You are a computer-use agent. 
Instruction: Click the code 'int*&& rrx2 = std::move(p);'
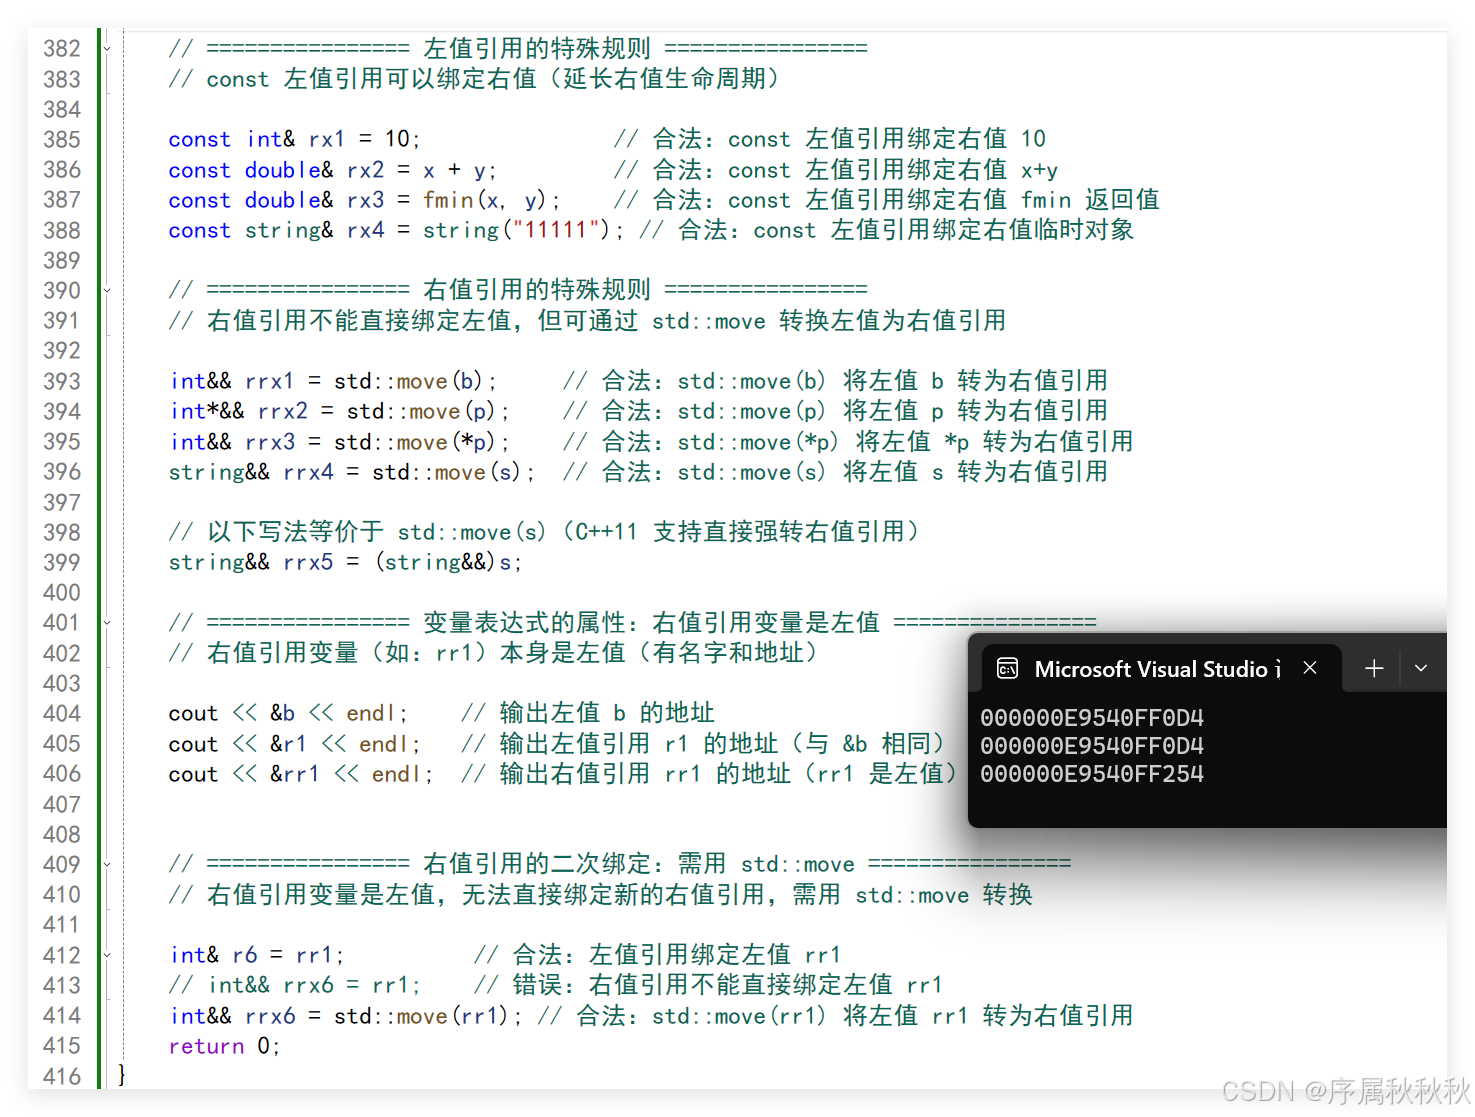coord(339,411)
